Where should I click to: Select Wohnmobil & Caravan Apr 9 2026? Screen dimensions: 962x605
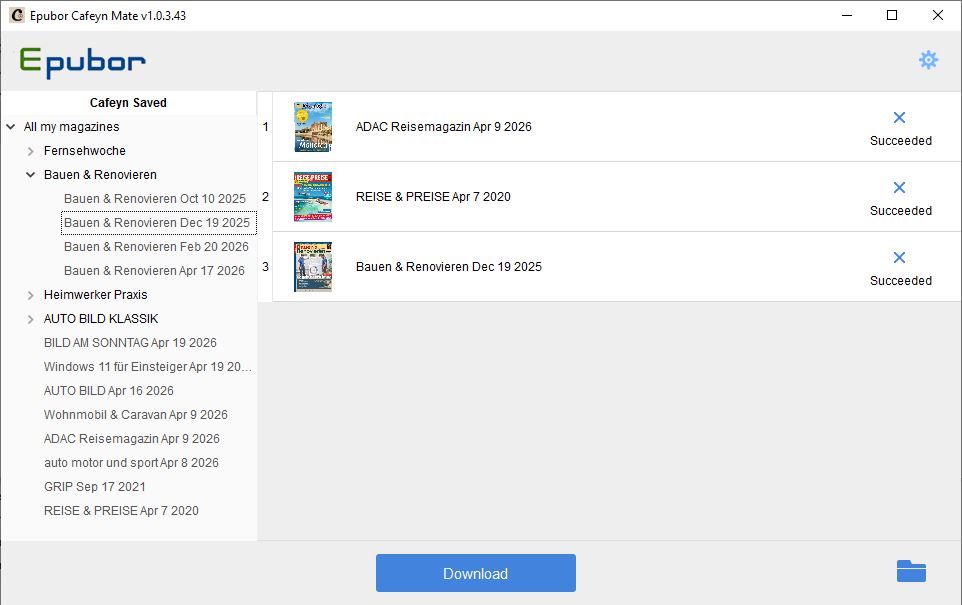[135, 414]
